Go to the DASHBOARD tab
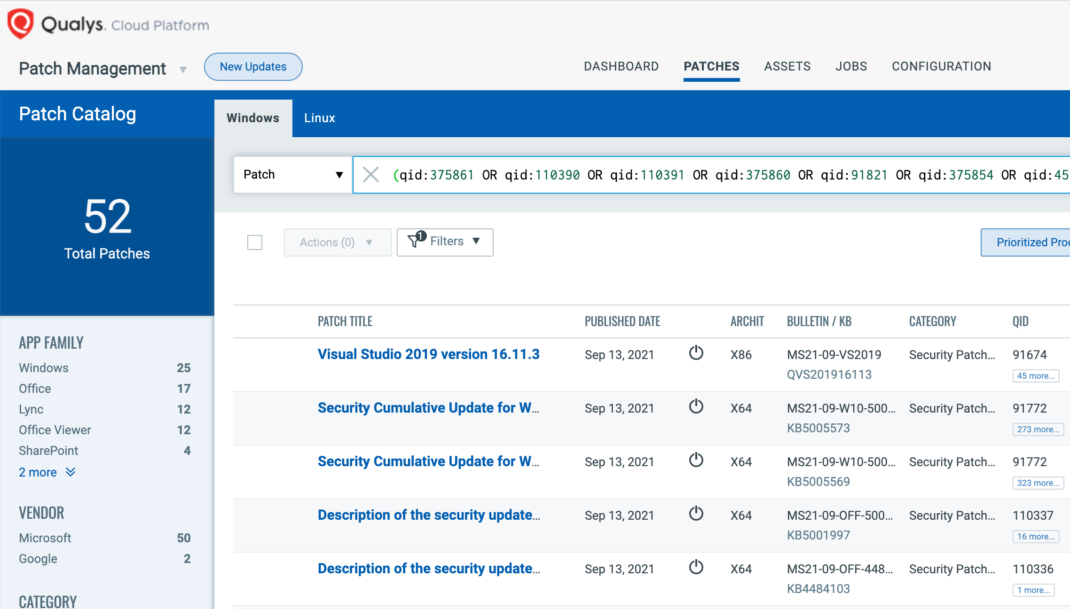The height and width of the screenshot is (609, 1070). point(621,66)
